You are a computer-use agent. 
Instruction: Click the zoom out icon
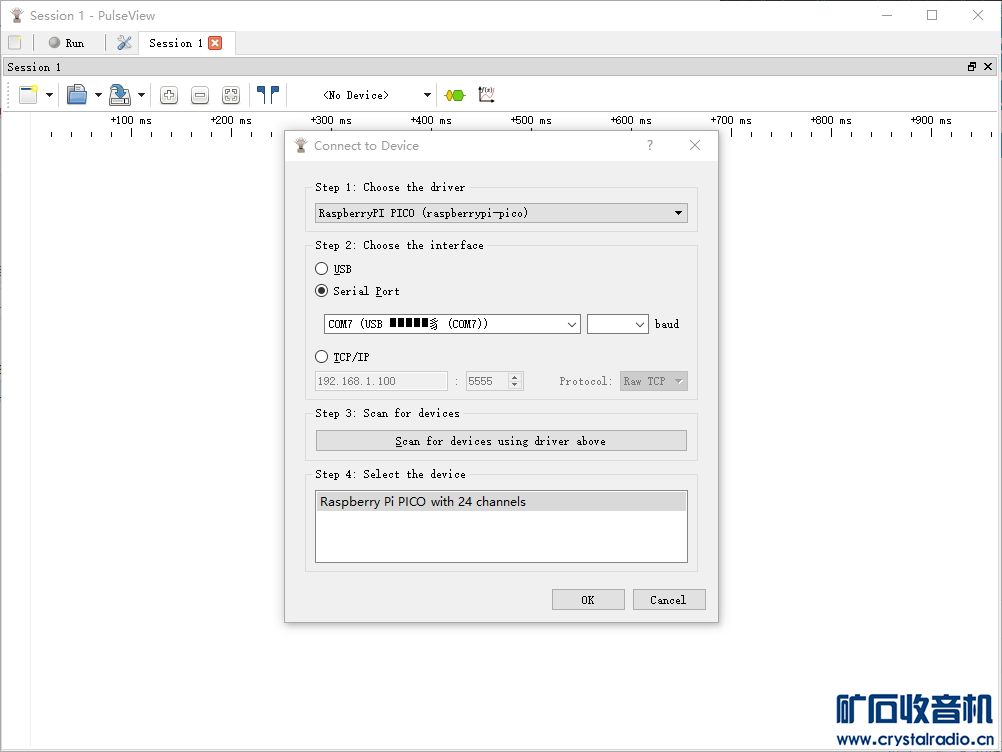(x=200, y=95)
